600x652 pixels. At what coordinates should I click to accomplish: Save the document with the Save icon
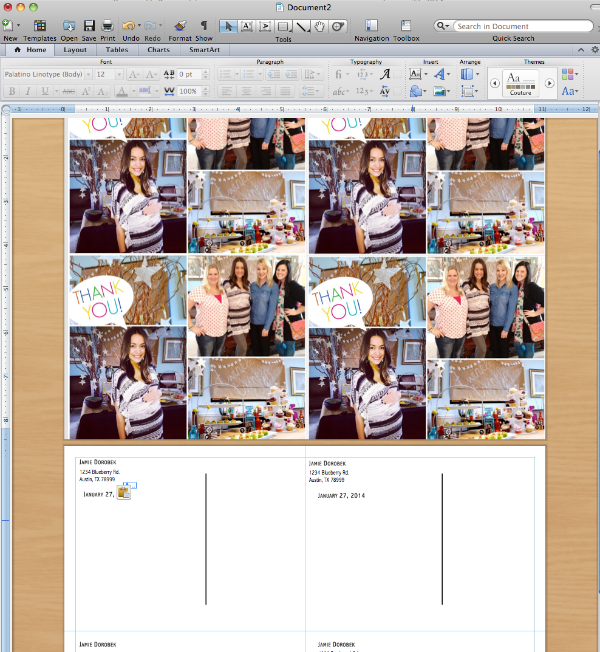(89, 25)
